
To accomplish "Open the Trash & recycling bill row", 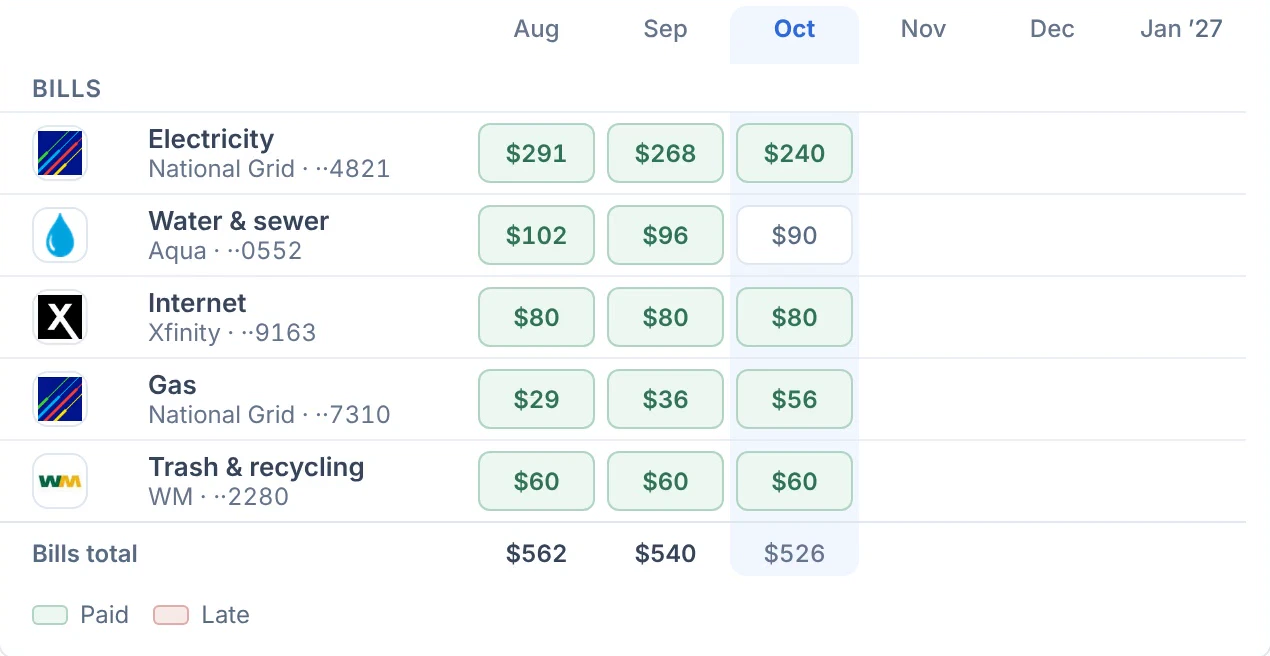I will click(623, 481).
